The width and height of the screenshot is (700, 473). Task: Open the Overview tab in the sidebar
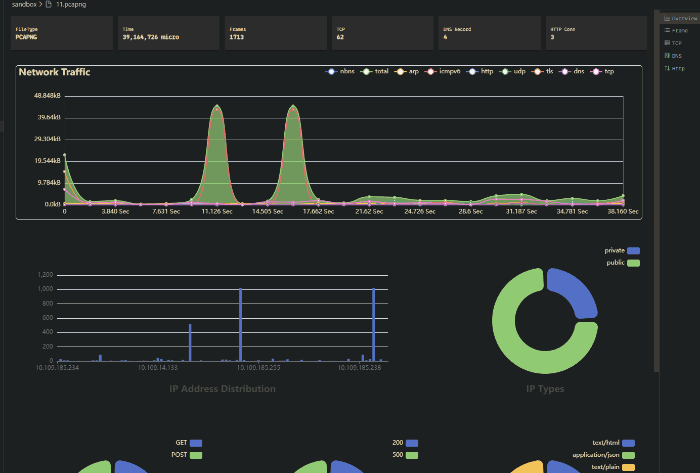tap(680, 18)
